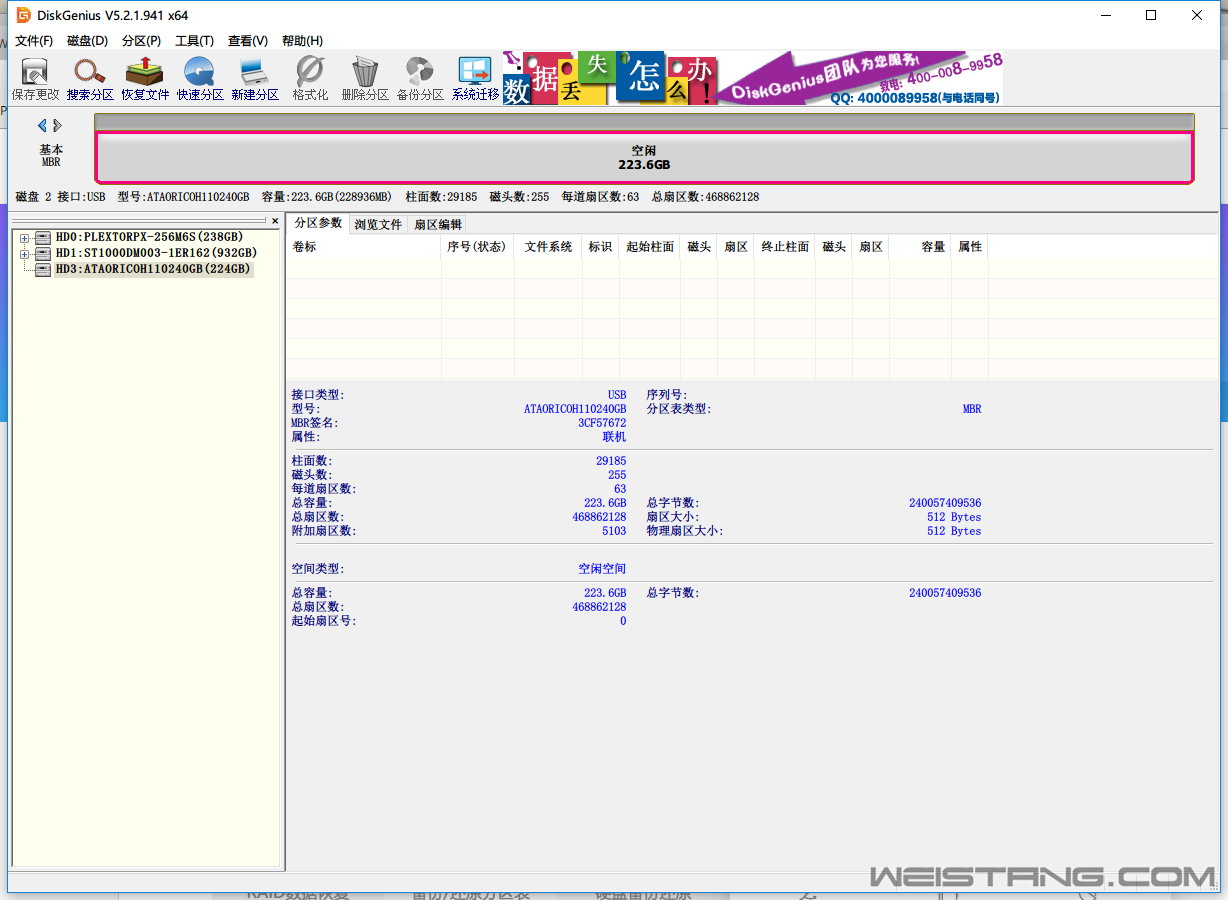The height and width of the screenshot is (900, 1228).
Task: Switch to the 分区参数 tab
Action: tap(318, 223)
